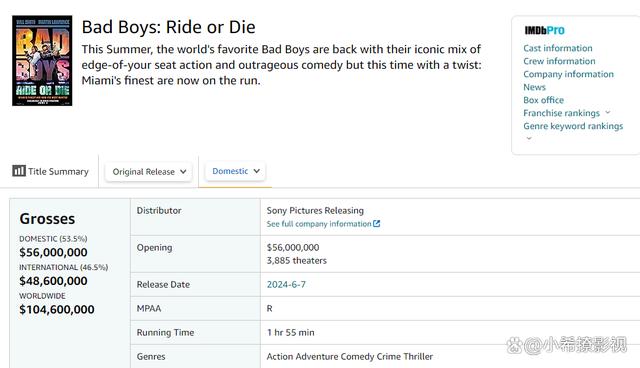Click the Bad Boys movie poster thumbnail

(42, 61)
